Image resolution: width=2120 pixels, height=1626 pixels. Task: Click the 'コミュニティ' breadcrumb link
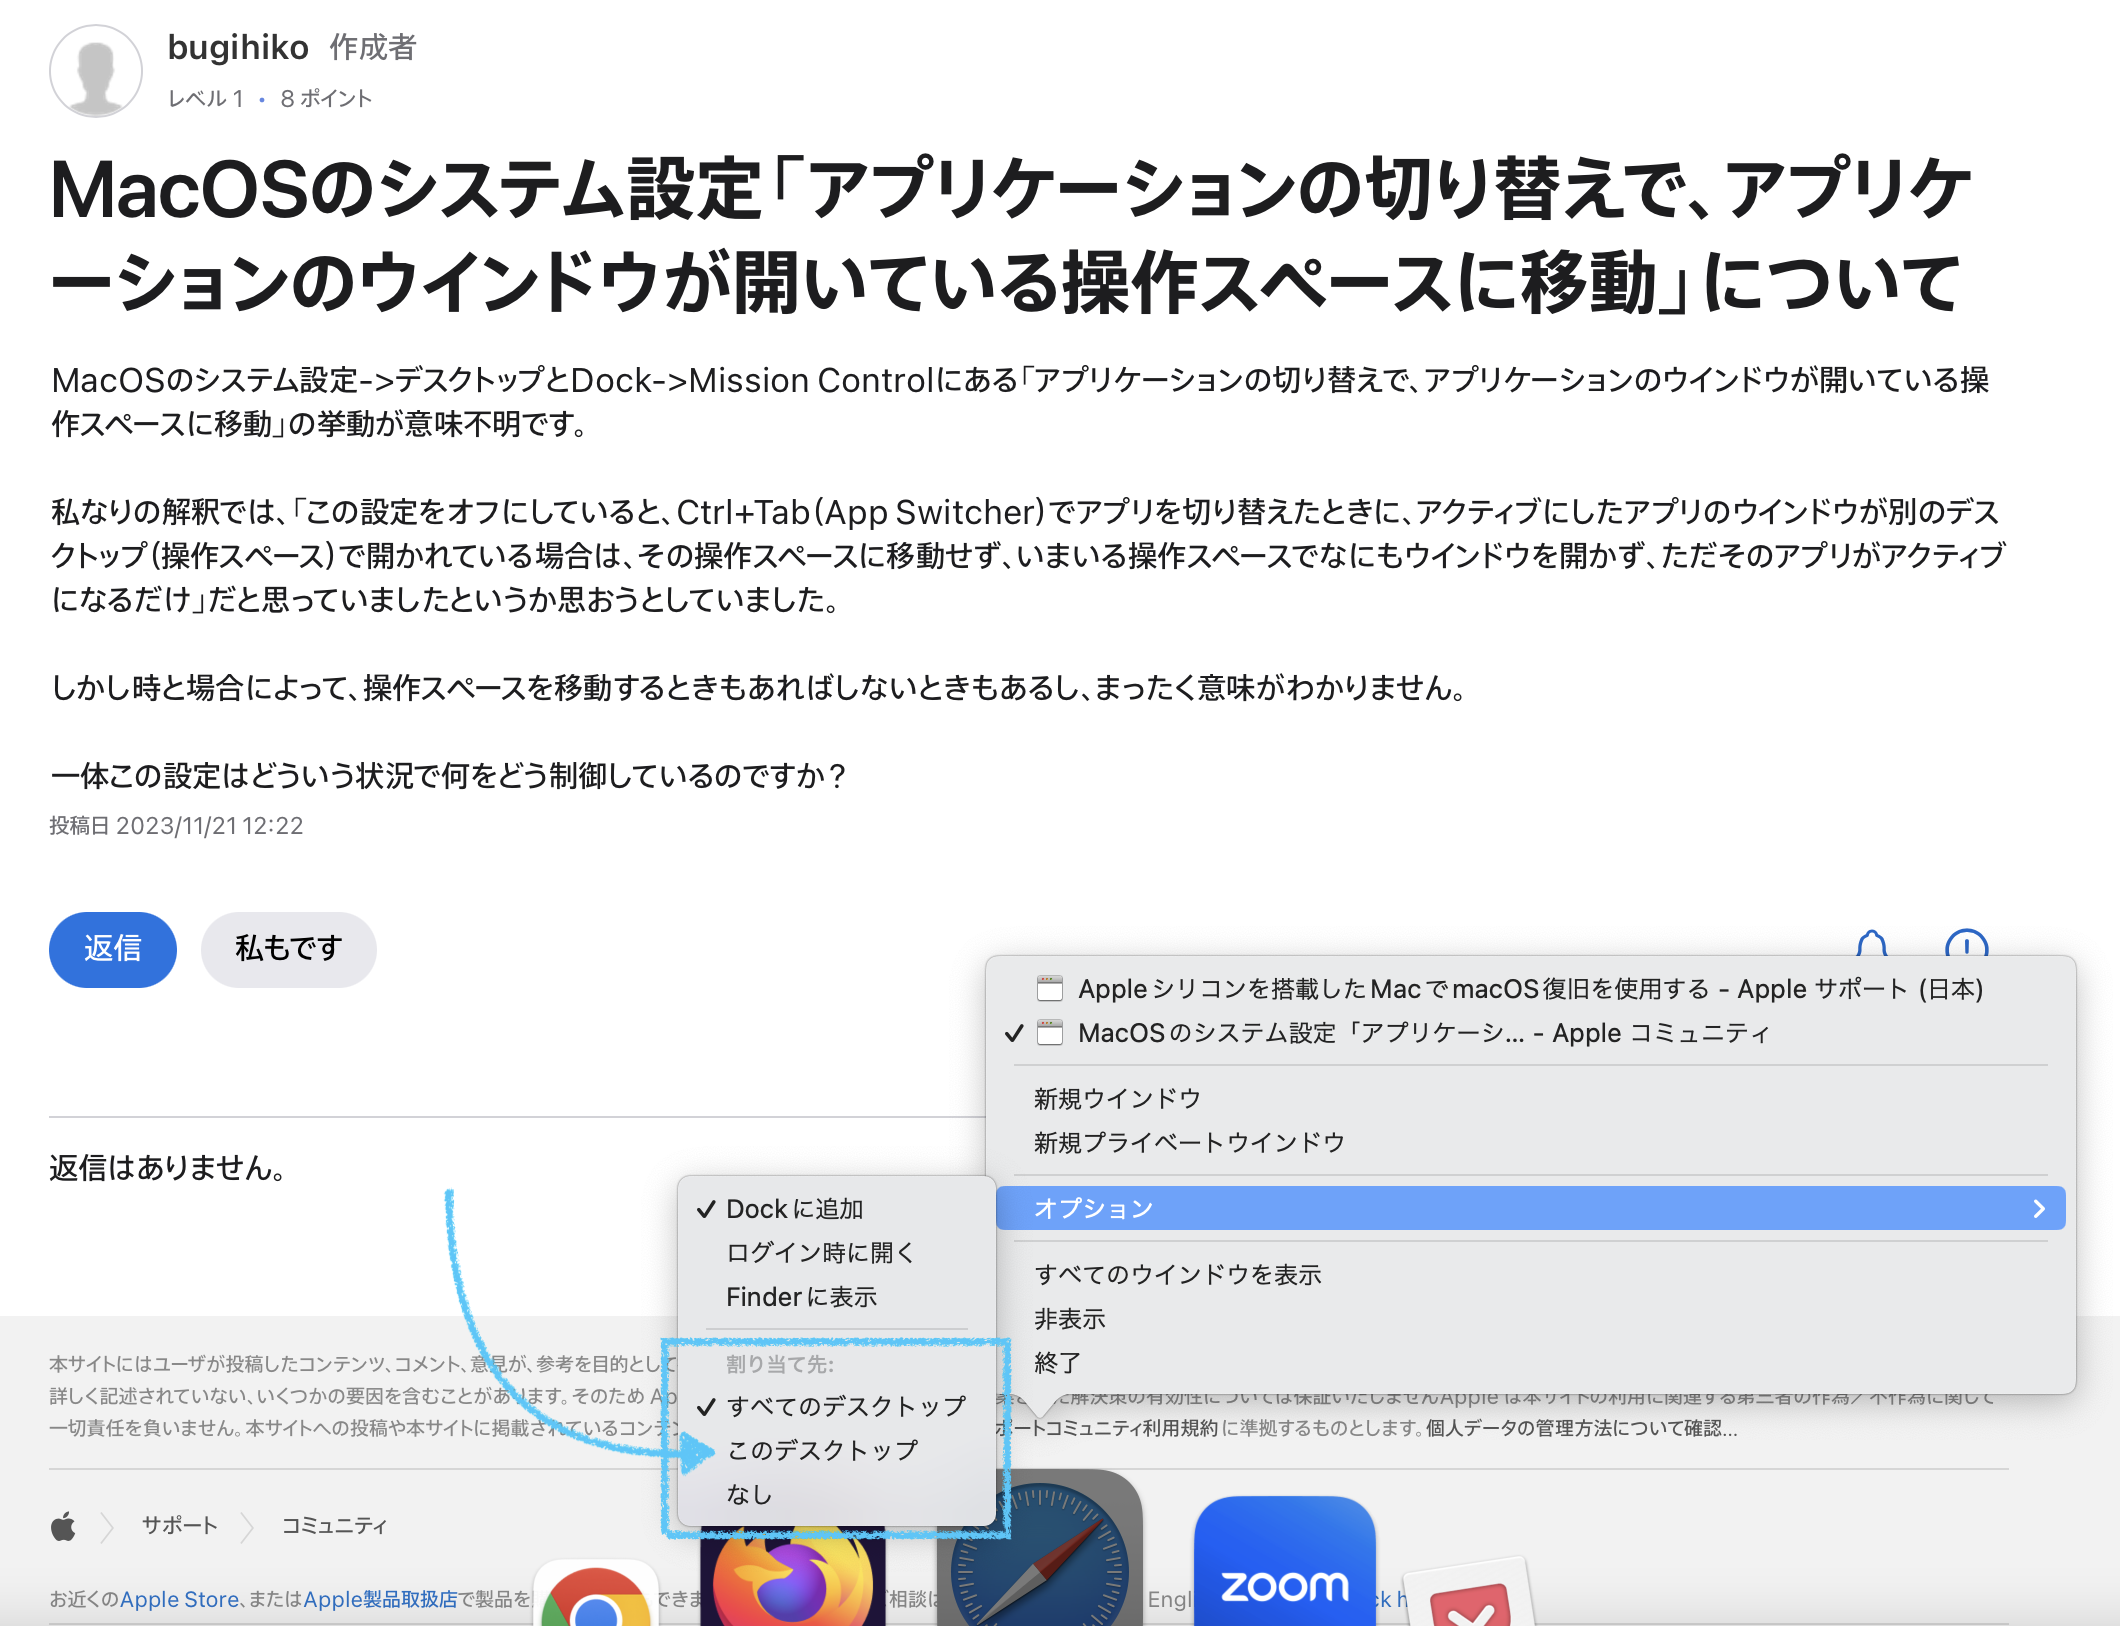pyautogui.click(x=334, y=1526)
